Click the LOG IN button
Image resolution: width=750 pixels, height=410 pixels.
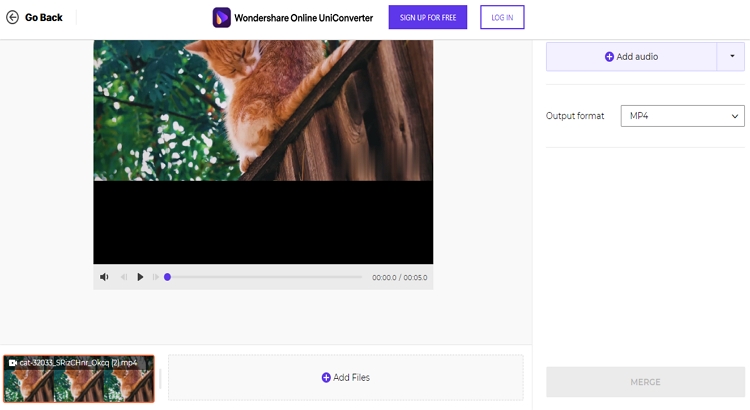click(502, 17)
